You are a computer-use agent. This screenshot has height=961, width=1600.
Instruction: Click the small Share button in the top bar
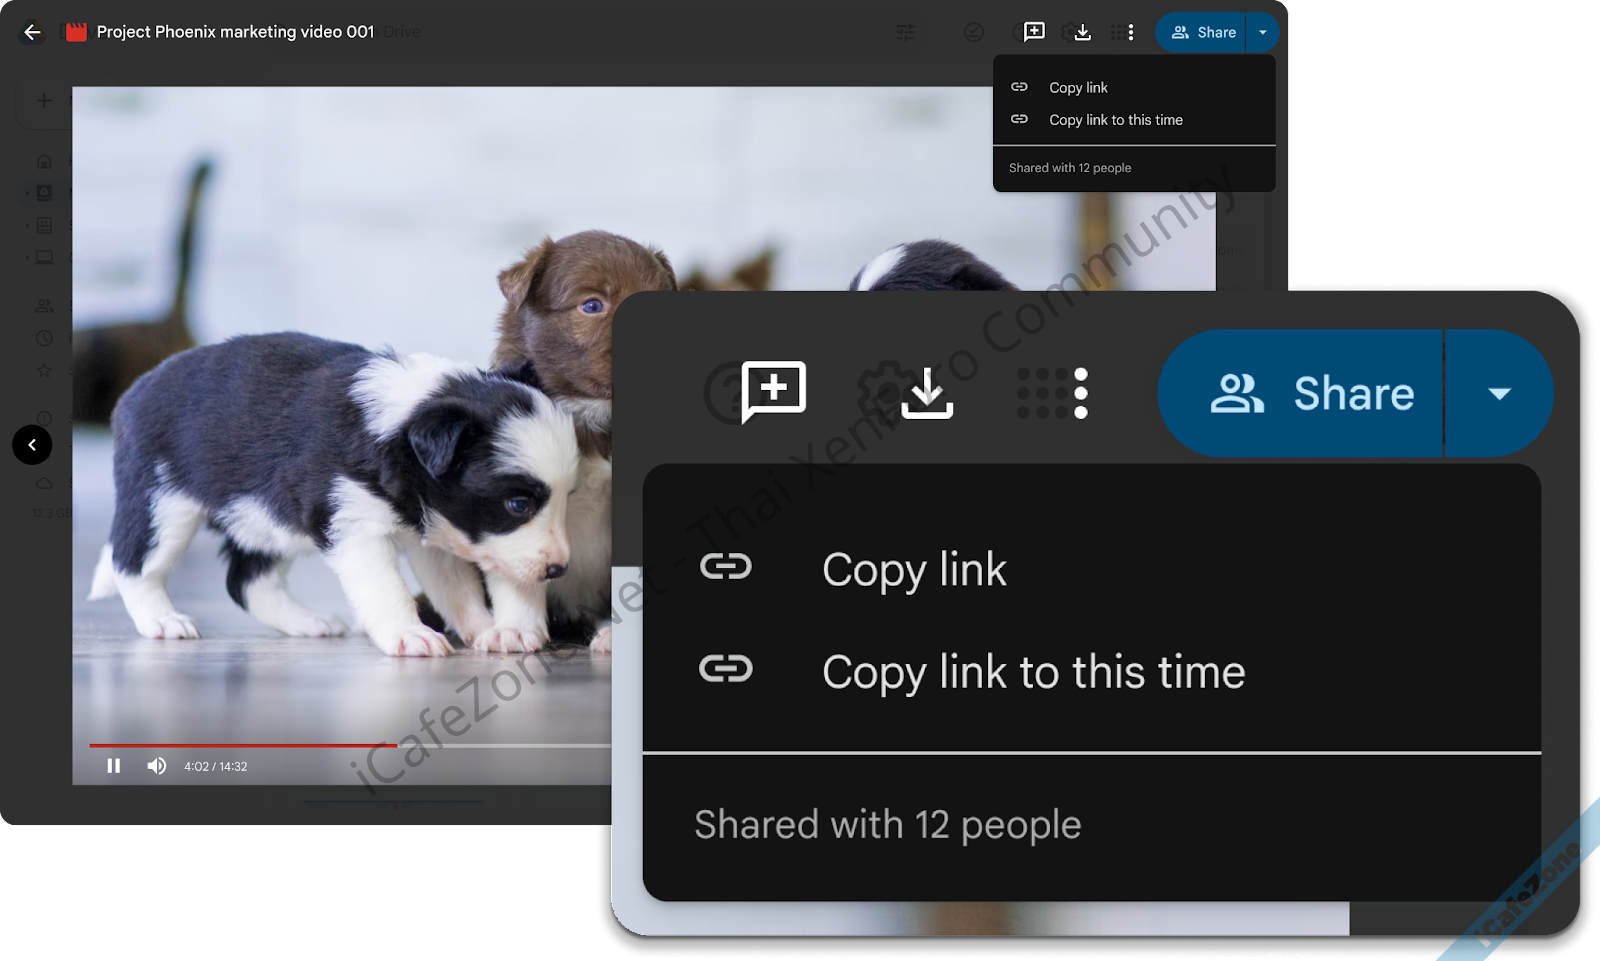click(1202, 32)
